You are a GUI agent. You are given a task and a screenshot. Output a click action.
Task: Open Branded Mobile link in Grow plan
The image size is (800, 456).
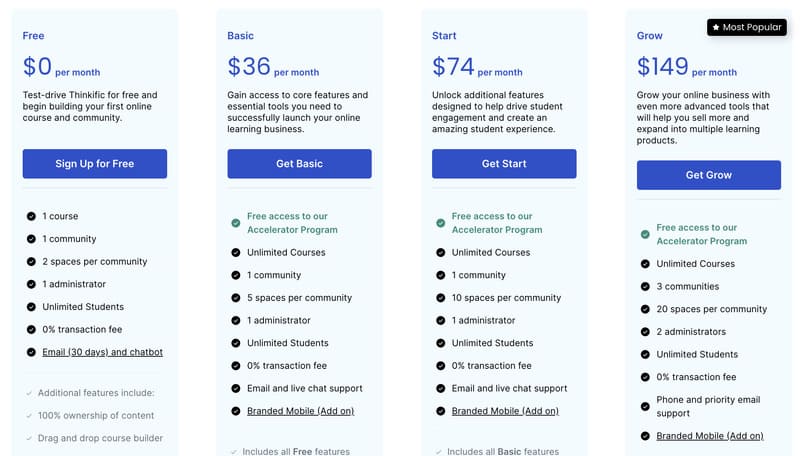click(x=710, y=436)
